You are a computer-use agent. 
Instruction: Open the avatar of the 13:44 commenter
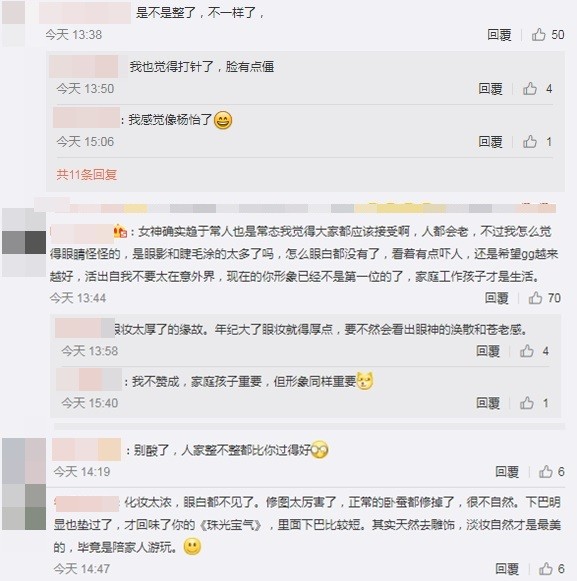click(24, 242)
